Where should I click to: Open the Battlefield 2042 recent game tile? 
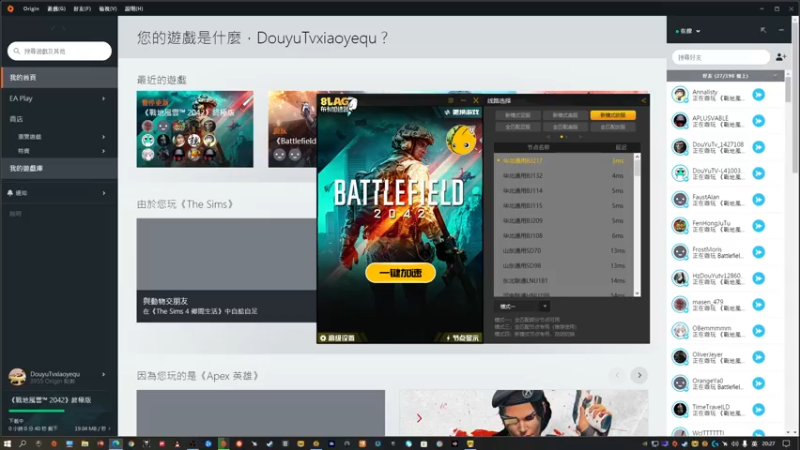[x=195, y=129]
